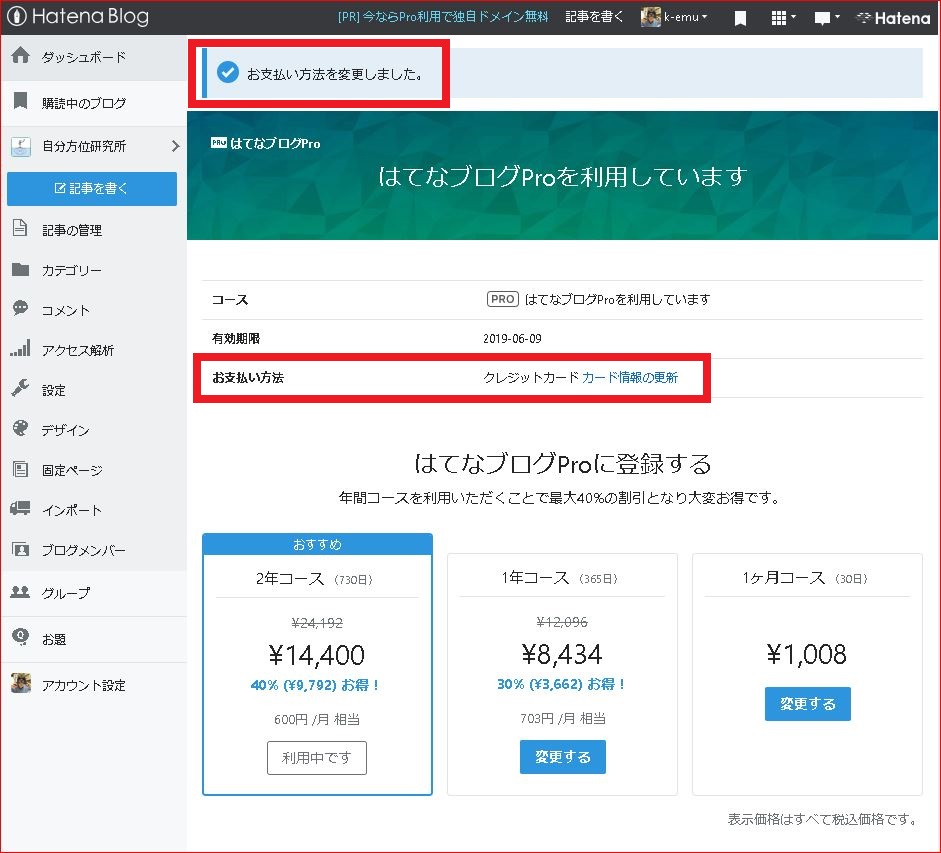Click the 記事の管理 document icon

coord(20,228)
